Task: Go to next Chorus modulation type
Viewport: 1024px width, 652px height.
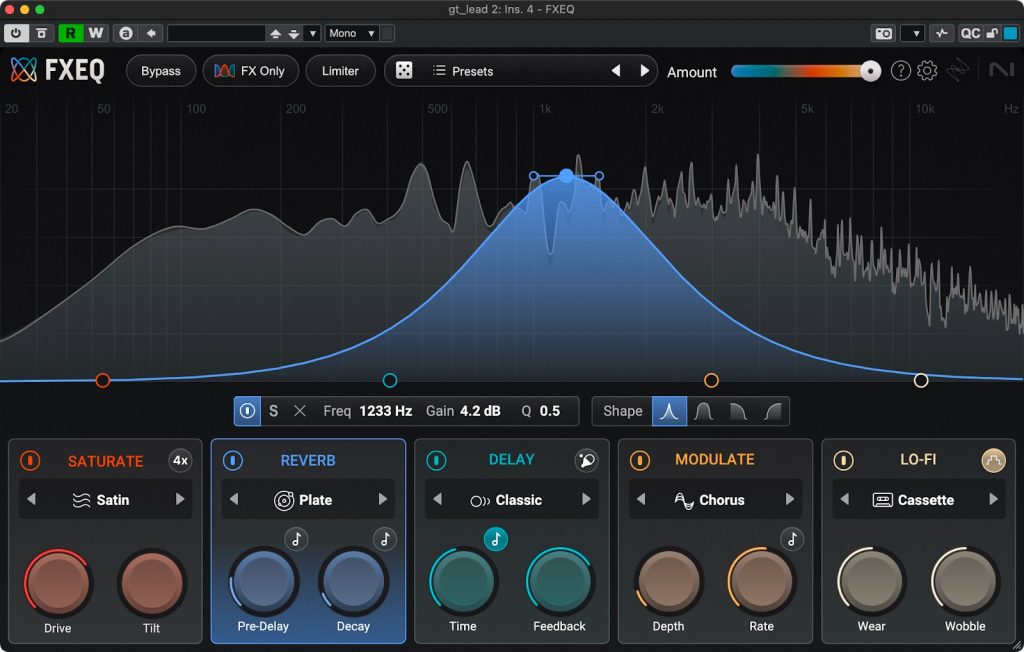Action: pyautogui.click(x=790, y=500)
